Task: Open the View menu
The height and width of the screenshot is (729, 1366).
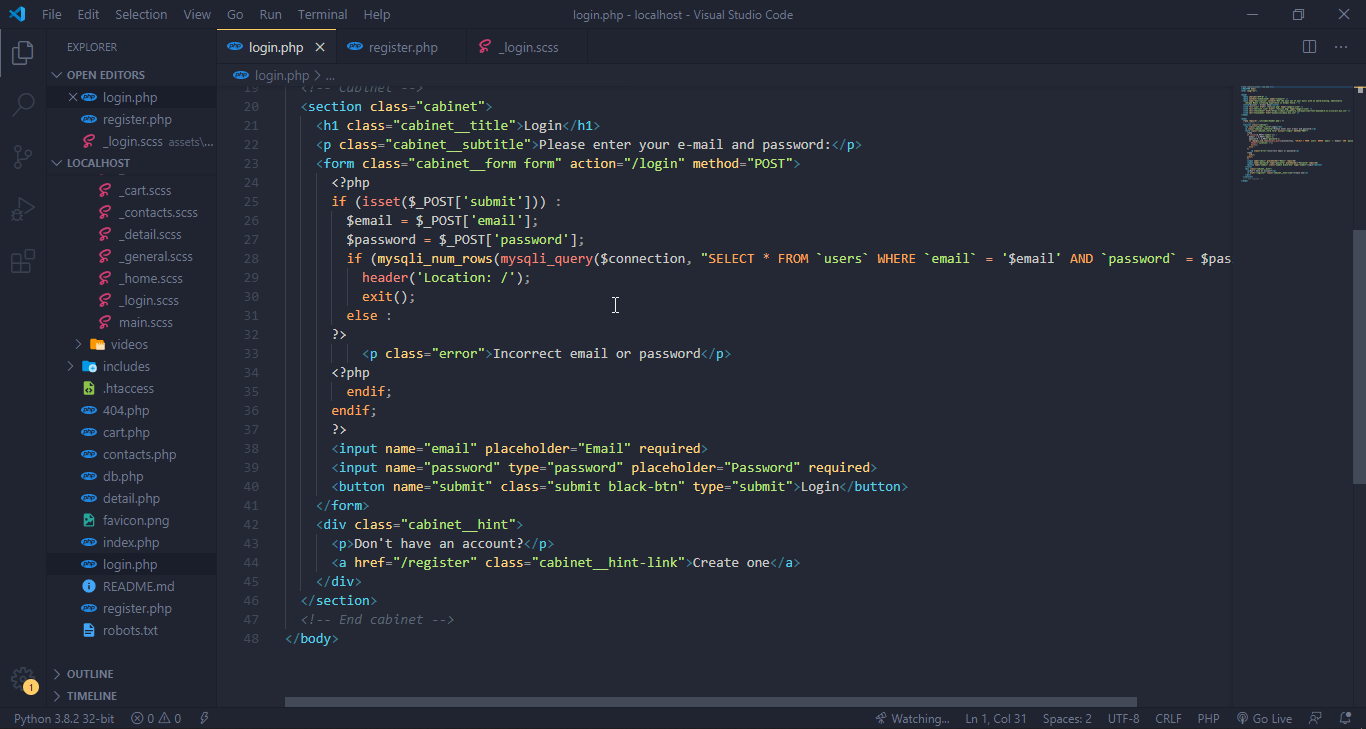Action: coord(197,14)
